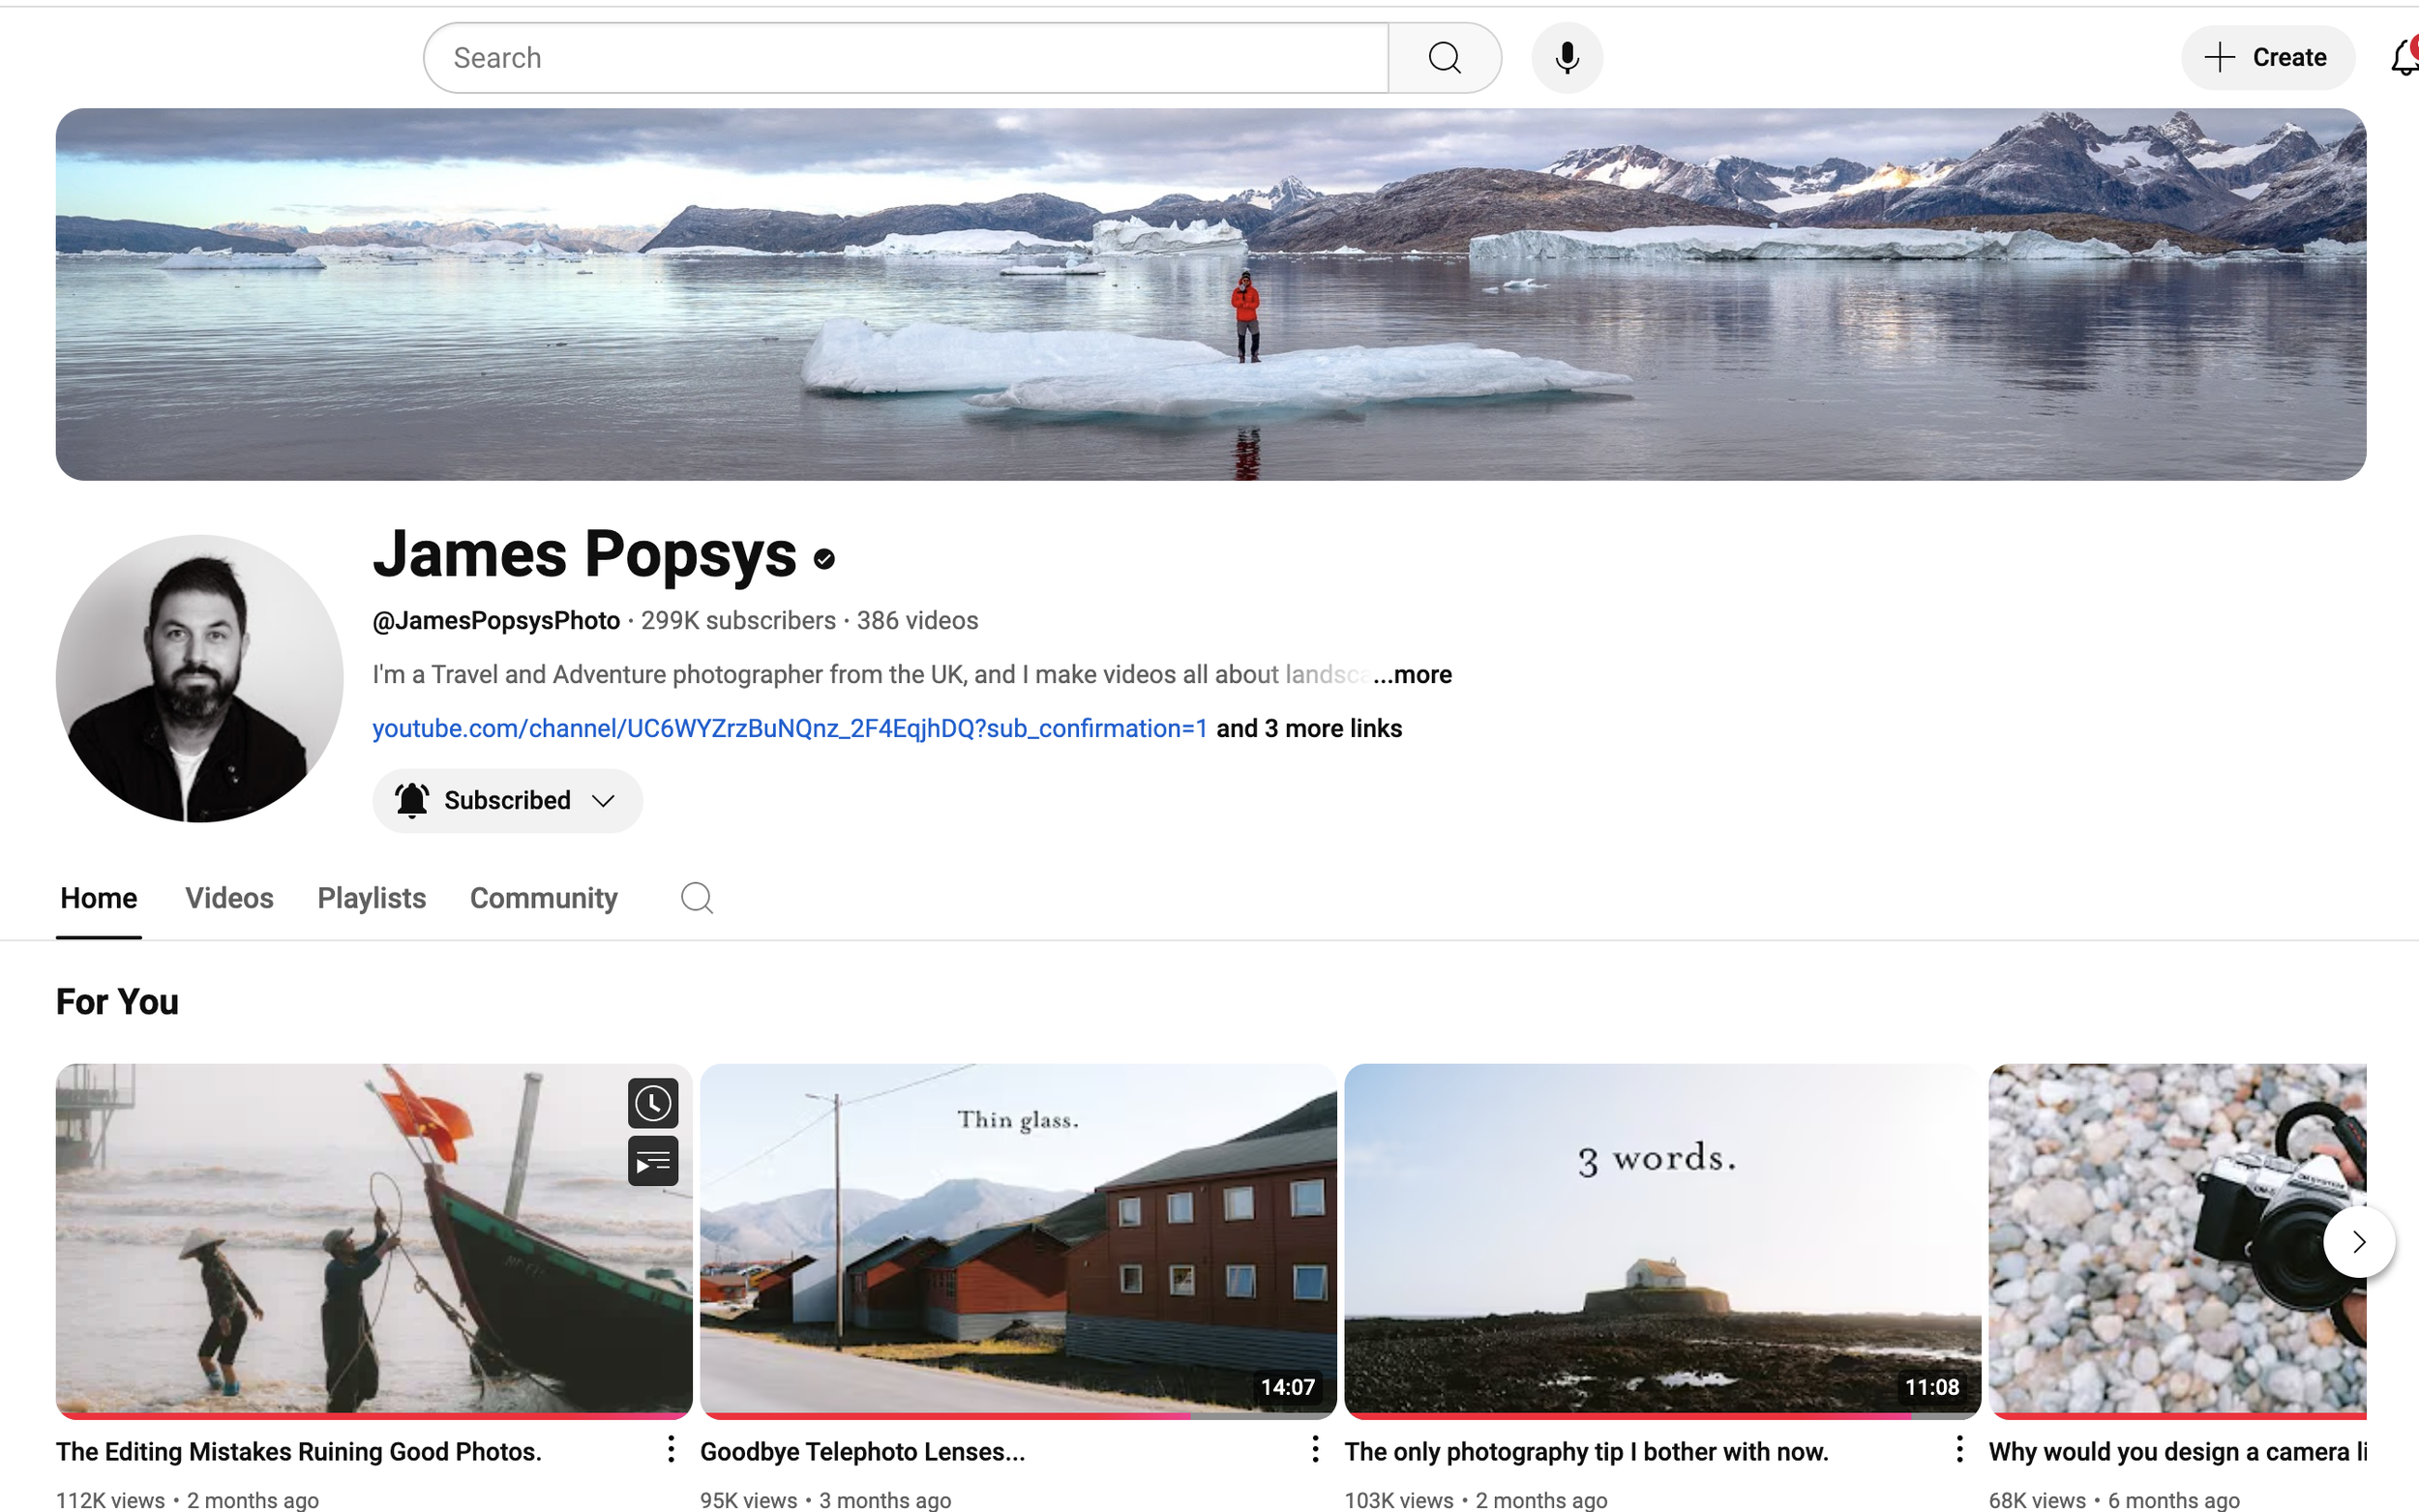
Task: Open options menu for Goodbye Telephoto Lenses video
Action: point(1315,1450)
